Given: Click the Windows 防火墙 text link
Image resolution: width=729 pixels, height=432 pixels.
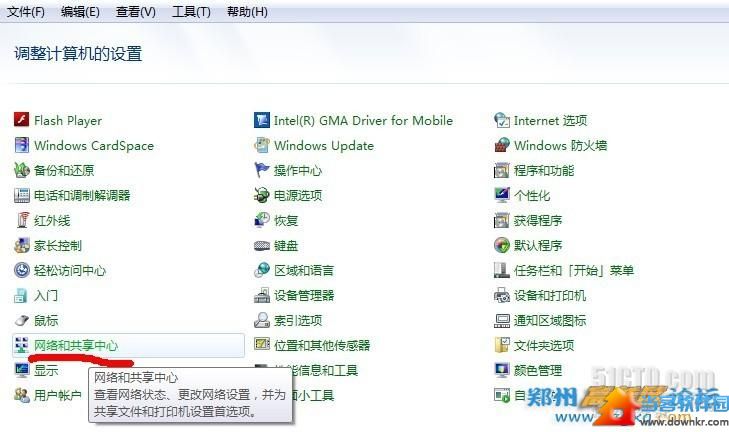Looking at the screenshot, I should pos(560,146).
